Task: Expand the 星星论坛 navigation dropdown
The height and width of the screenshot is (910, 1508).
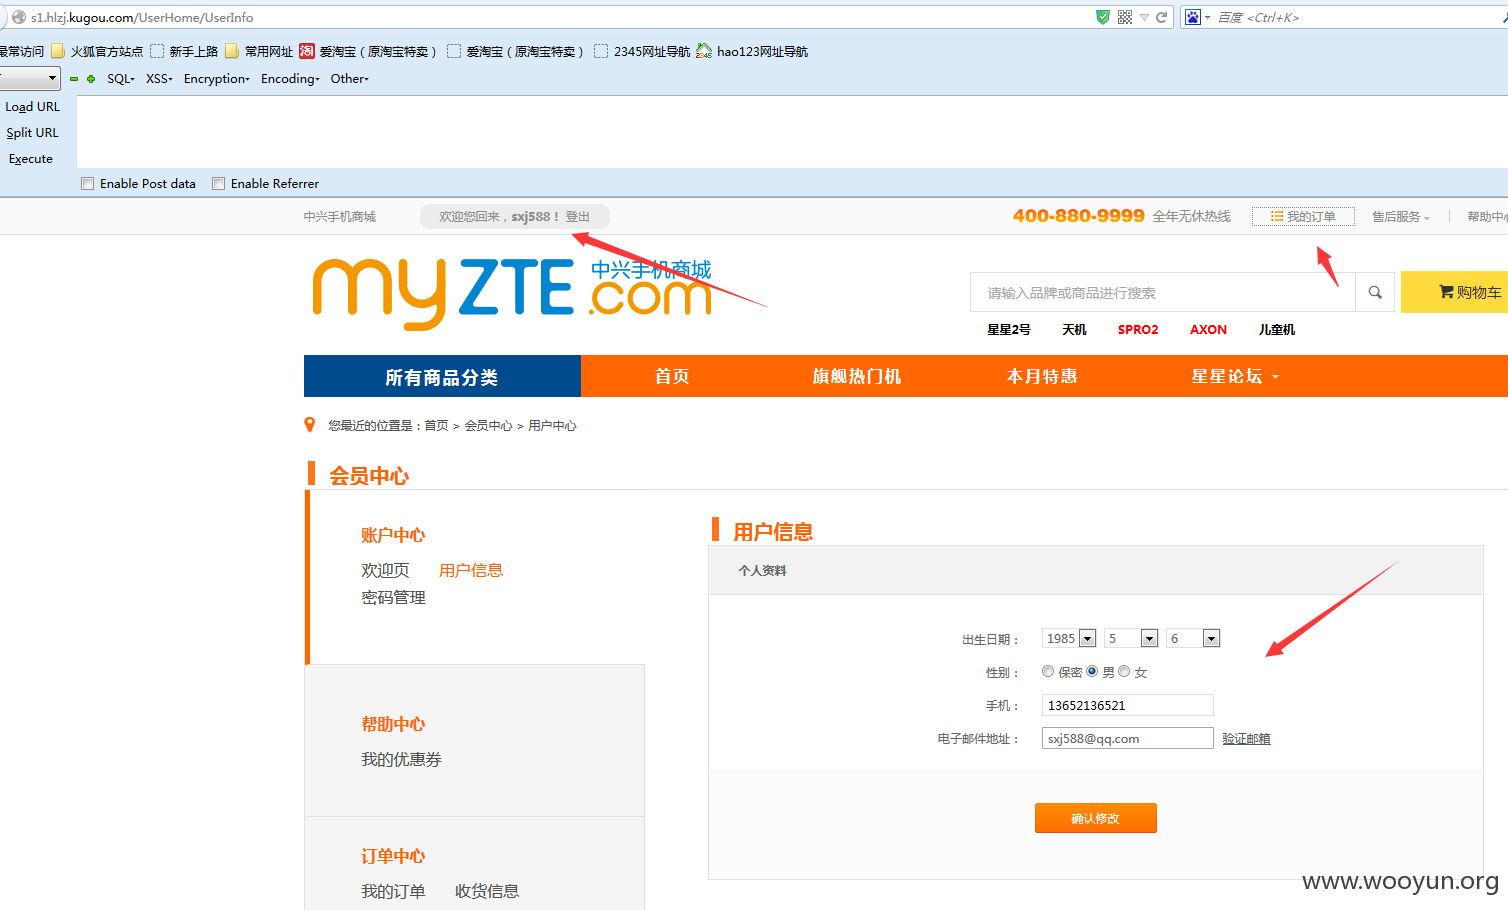Action: point(1235,377)
